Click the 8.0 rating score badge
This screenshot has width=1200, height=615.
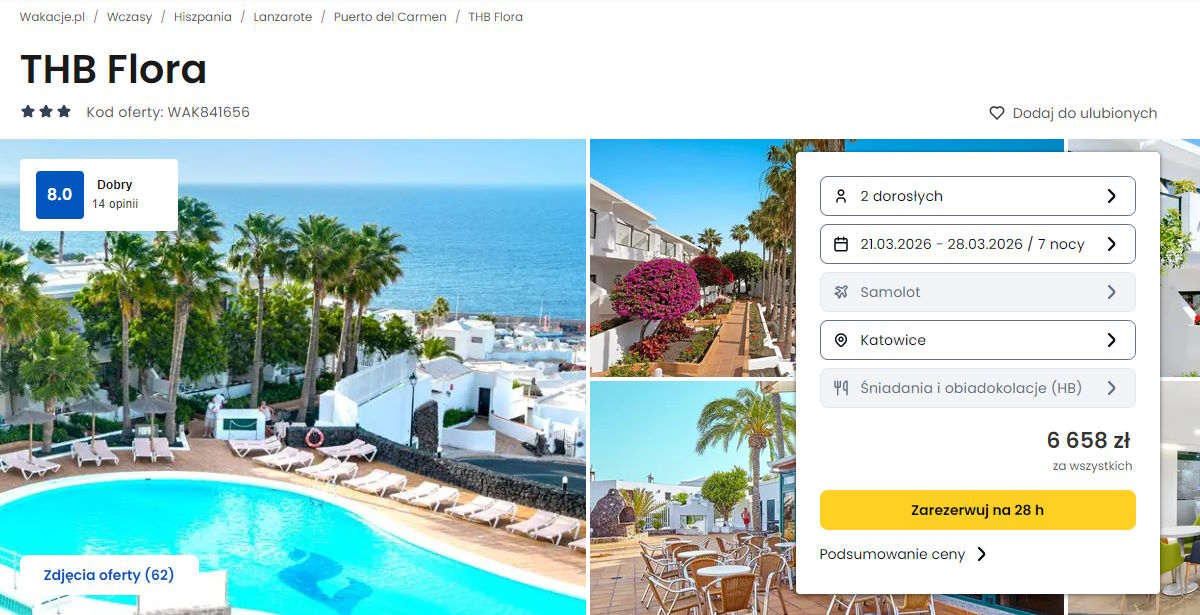pos(60,195)
